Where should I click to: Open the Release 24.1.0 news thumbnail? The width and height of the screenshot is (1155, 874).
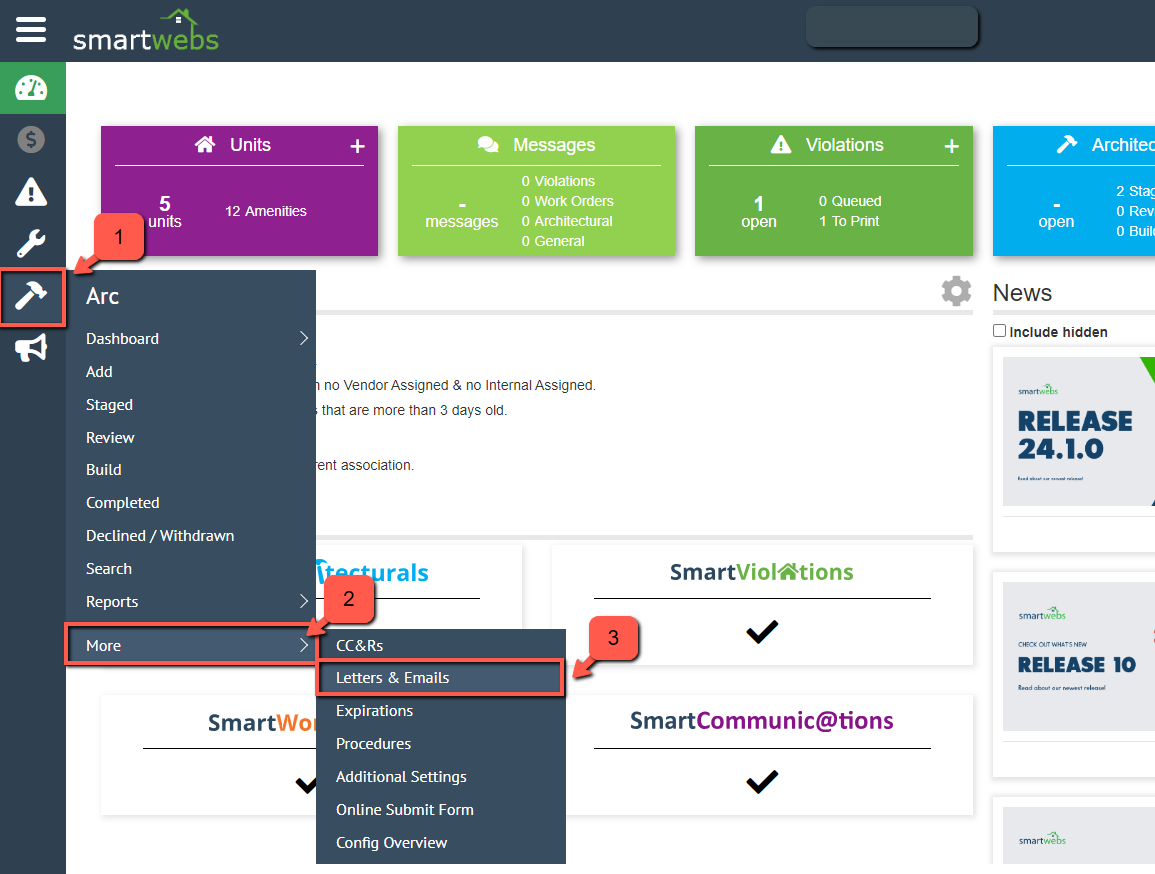[1078, 431]
